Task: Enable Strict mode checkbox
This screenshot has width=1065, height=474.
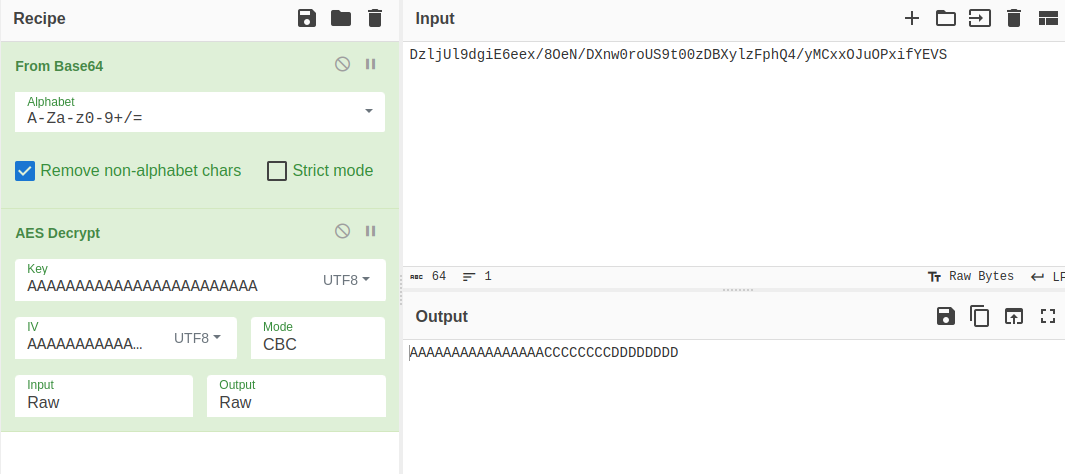Action: pyautogui.click(x=277, y=171)
